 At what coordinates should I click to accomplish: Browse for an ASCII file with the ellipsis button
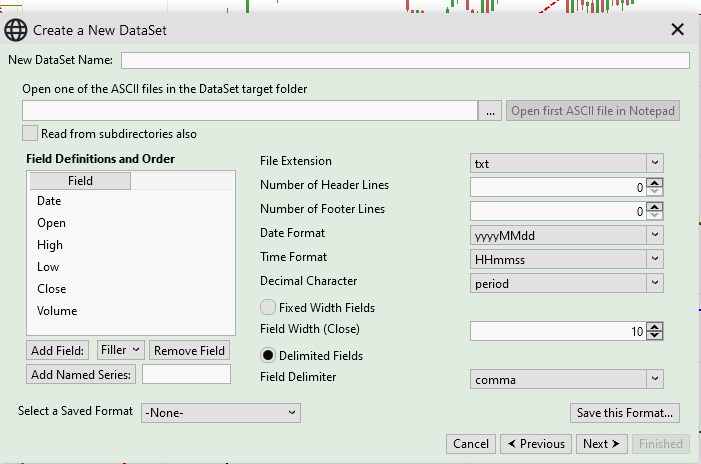[x=490, y=111]
